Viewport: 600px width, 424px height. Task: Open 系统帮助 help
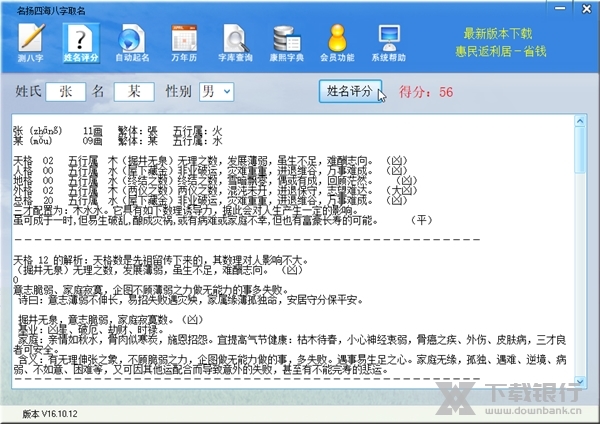tap(389, 43)
